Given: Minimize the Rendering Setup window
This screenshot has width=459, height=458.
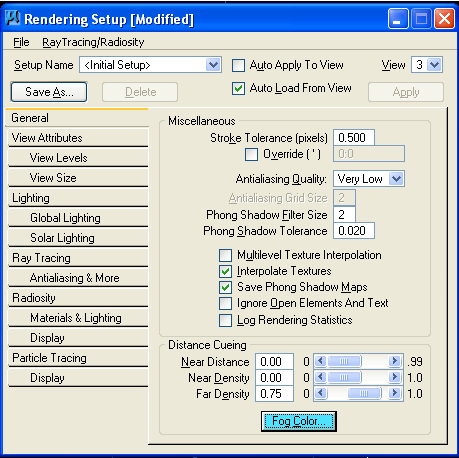Looking at the screenshot, I should pos(398,19).
